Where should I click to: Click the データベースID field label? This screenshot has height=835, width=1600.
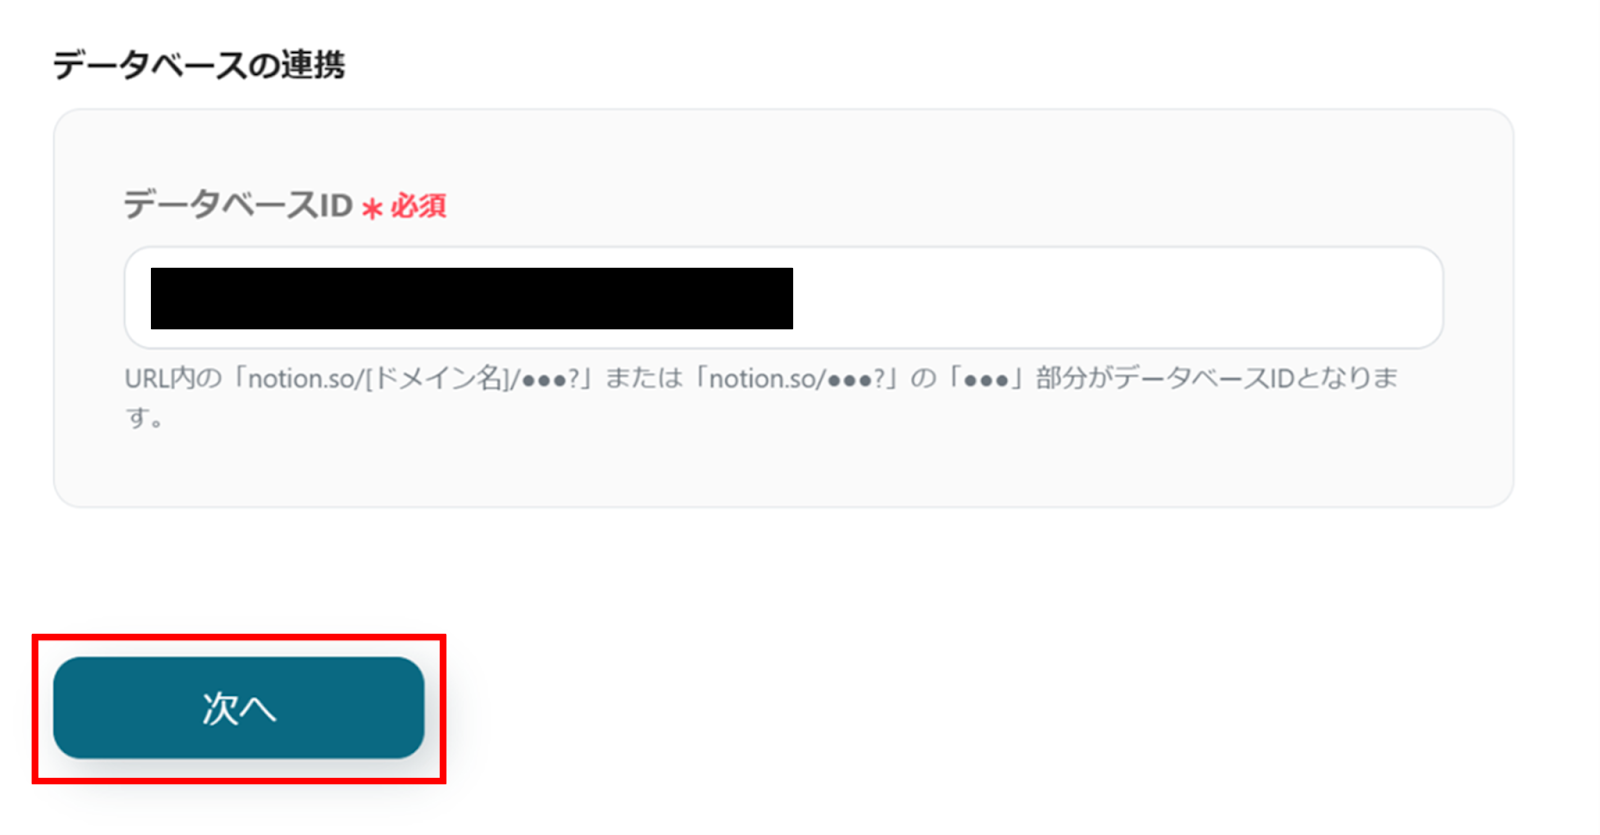[x=238, y=205]
